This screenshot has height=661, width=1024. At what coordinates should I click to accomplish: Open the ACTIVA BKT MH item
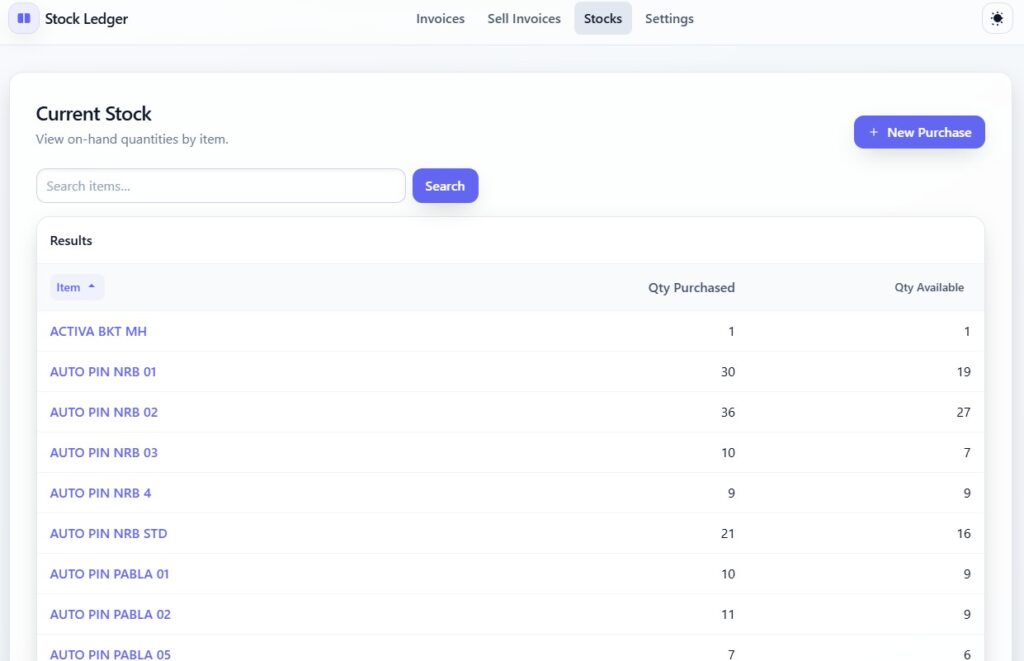point(98,331)
